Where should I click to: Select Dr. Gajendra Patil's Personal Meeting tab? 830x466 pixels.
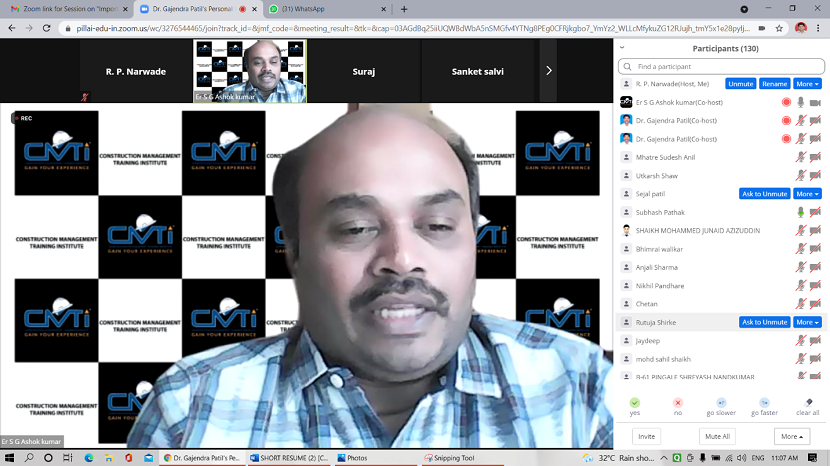(x=198, y=9)
